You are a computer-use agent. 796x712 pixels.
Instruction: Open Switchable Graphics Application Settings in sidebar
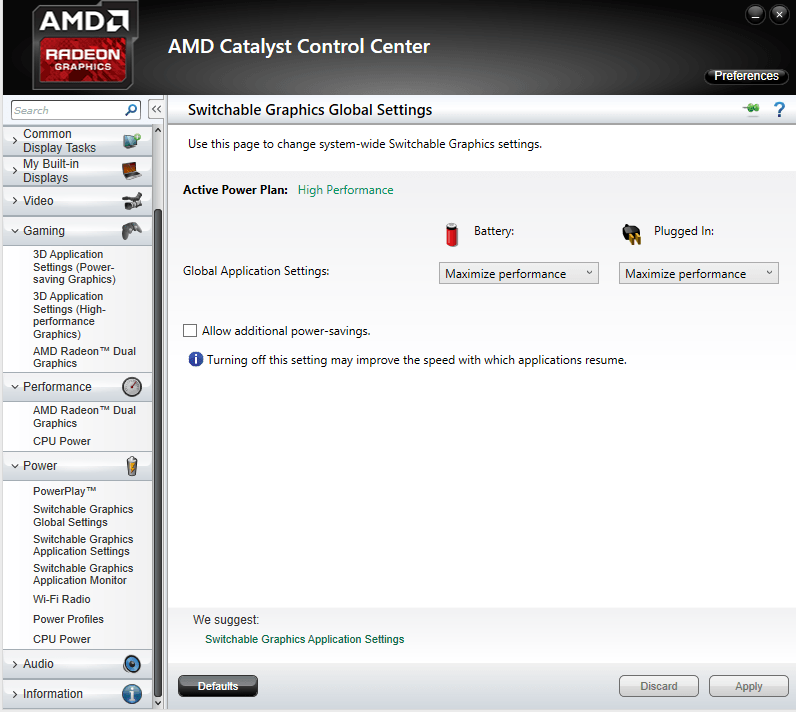[83, 545]
